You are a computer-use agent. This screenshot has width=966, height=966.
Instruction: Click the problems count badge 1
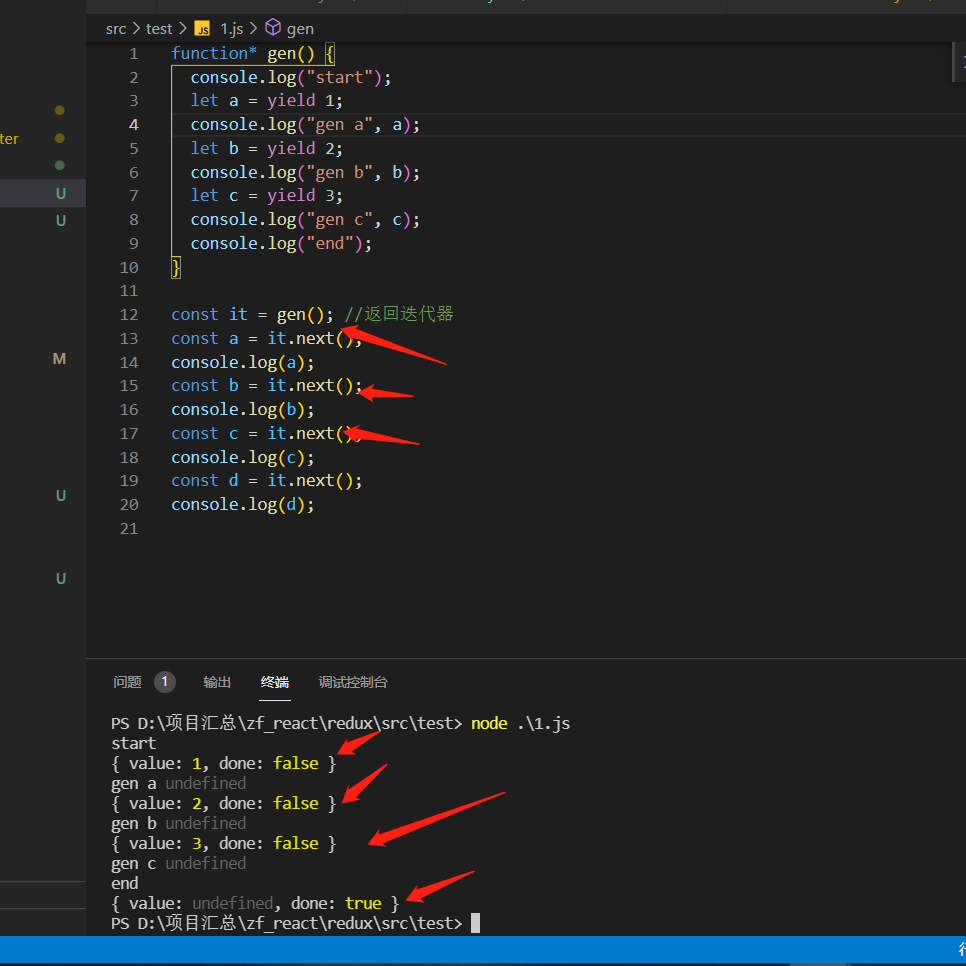click(x=164, y=681)
